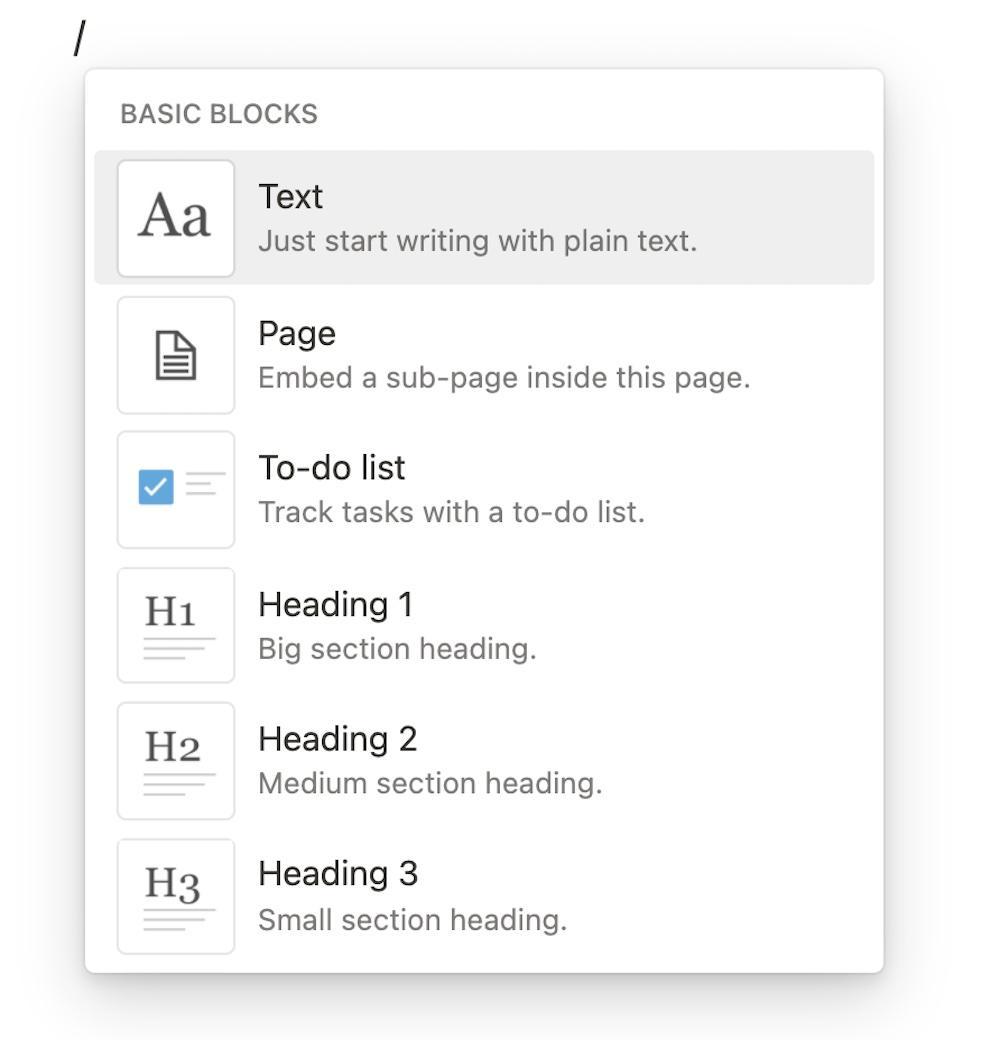Click the 'Medium section heading.' description
The width and height of the screenshot is (1000, 1040).
coord(430,783)
